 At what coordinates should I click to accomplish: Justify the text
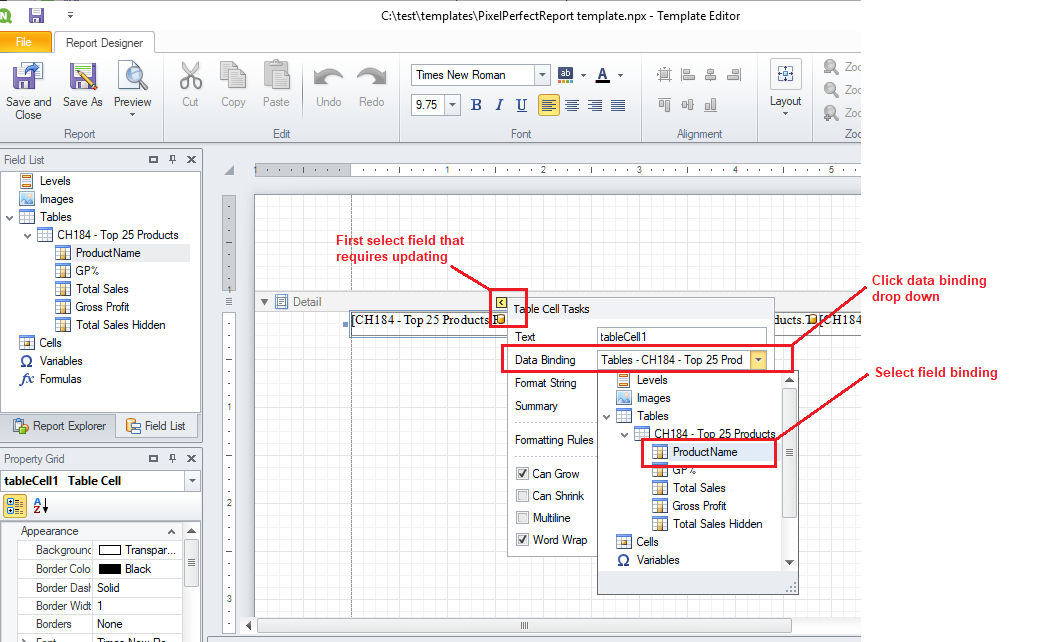coord(618,105)
